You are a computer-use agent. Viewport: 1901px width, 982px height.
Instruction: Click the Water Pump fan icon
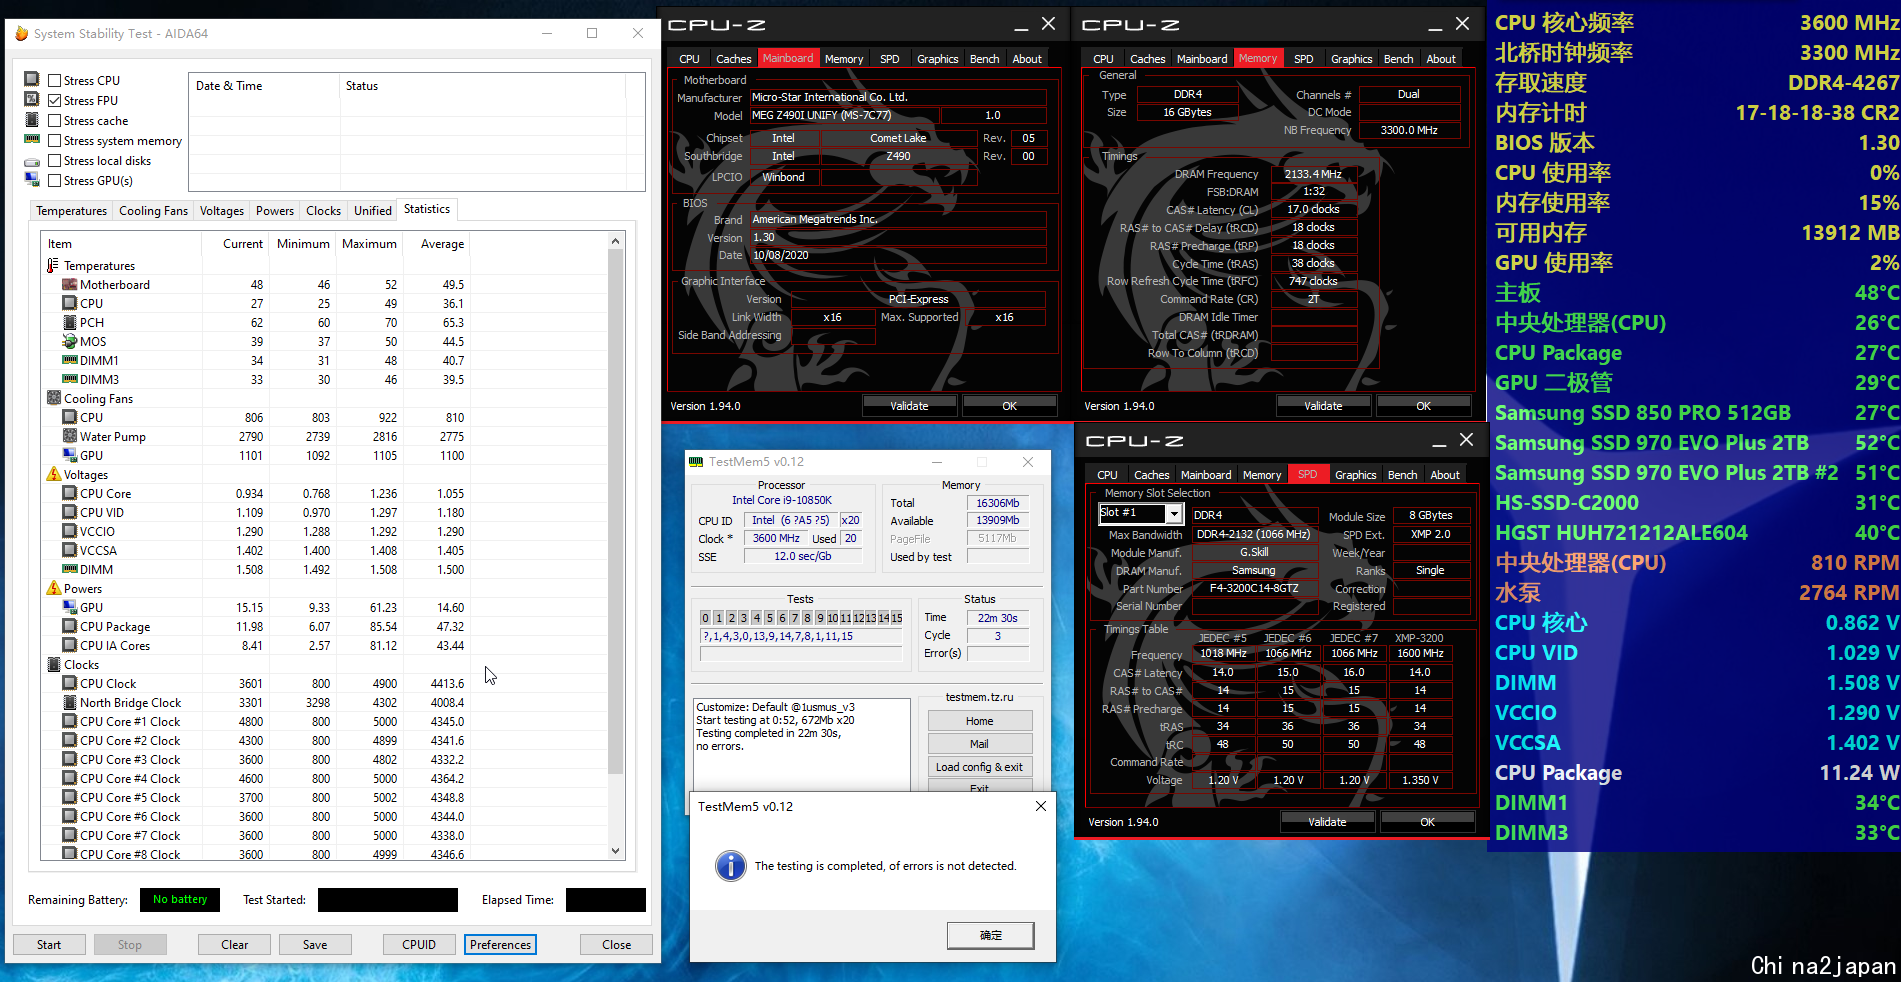tap(70, 436)
